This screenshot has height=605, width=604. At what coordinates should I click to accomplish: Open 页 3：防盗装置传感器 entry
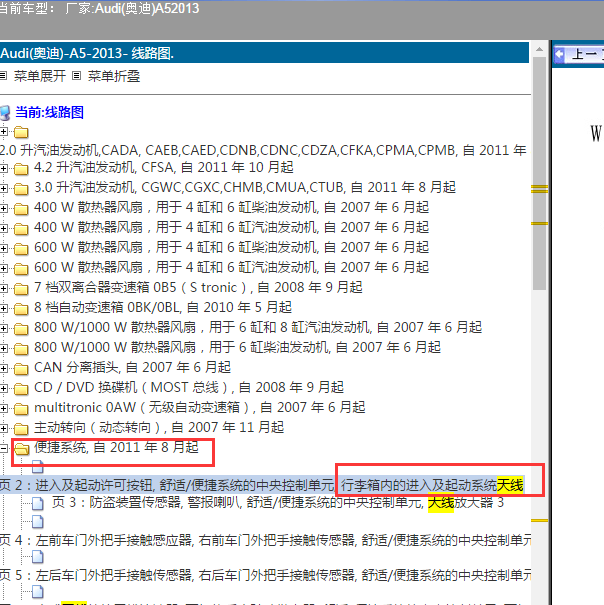(278, 502)
